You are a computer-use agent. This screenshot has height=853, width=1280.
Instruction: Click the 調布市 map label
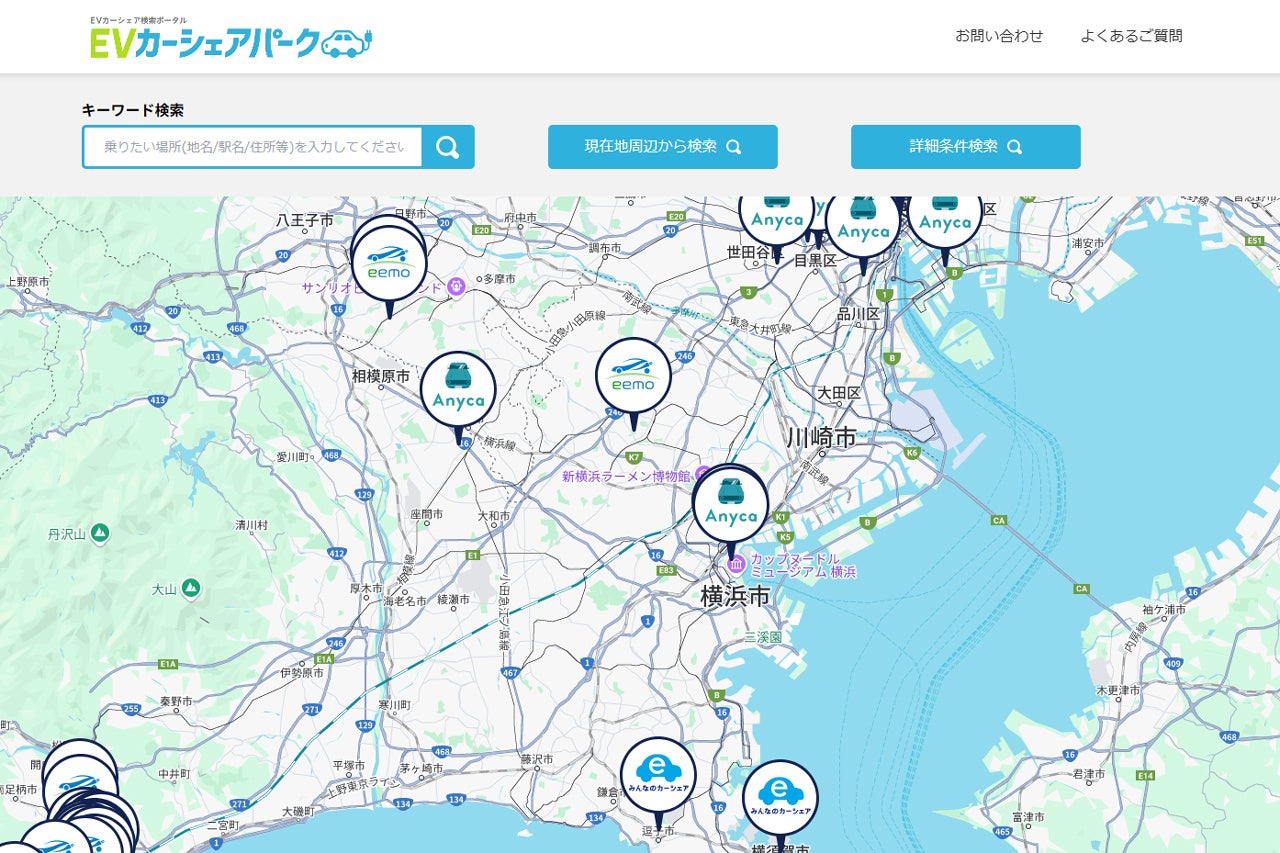605,247
